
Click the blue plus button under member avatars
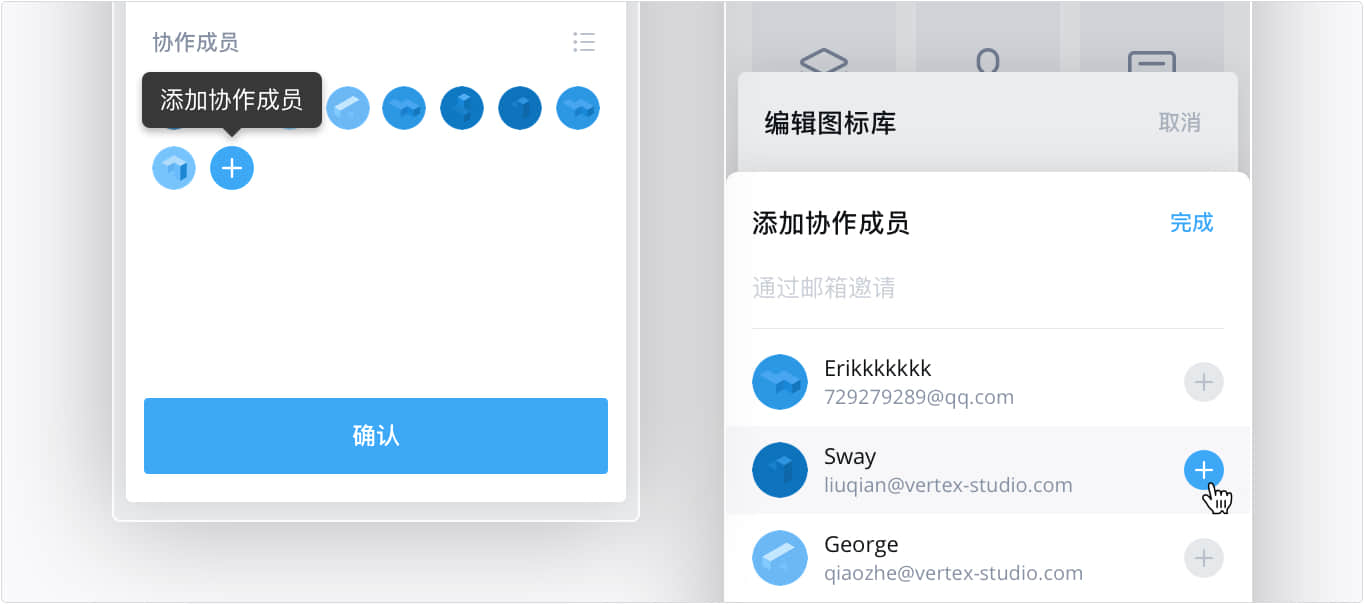[x=232, y=168]
